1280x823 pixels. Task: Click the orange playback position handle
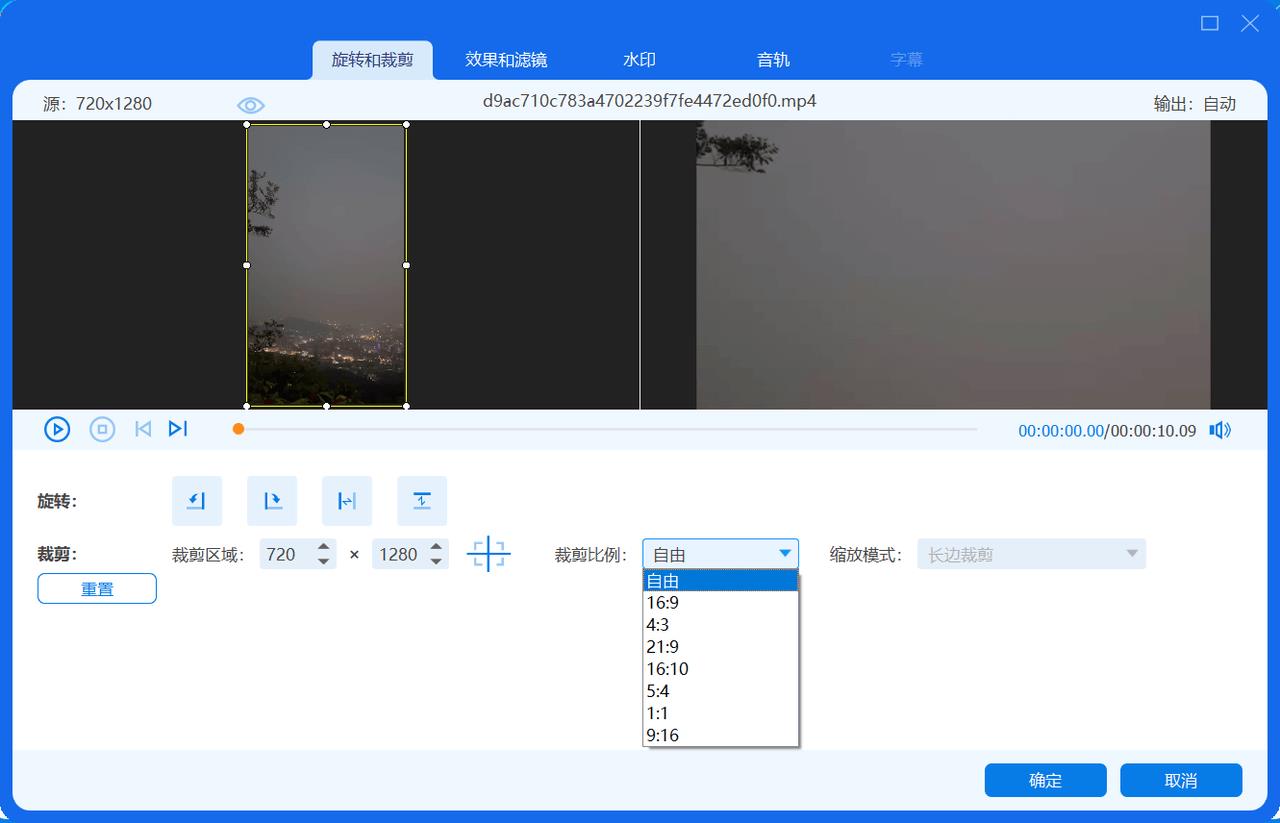(x=238, y=429)
